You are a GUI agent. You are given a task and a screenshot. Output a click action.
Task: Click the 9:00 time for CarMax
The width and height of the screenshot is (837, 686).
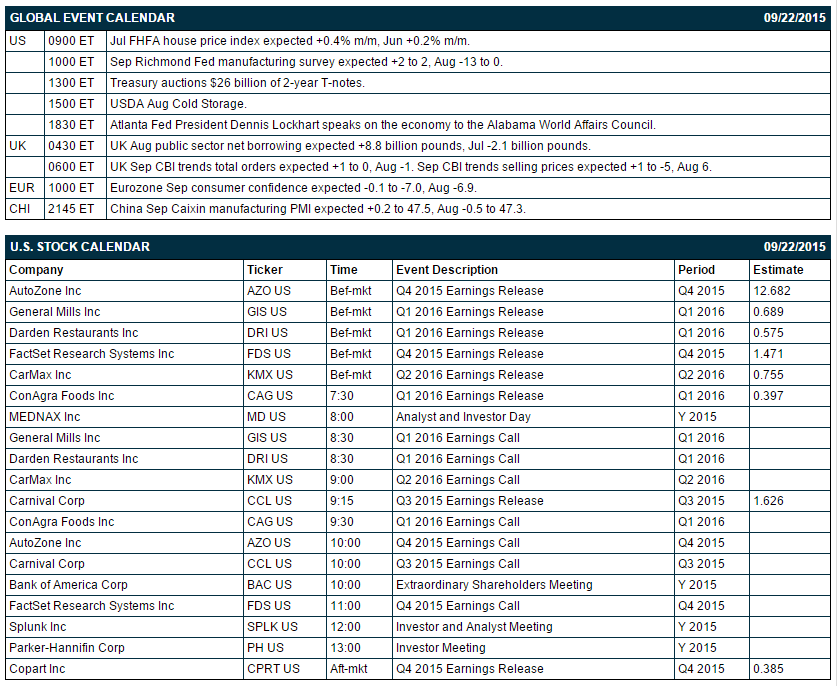point(342,480)
